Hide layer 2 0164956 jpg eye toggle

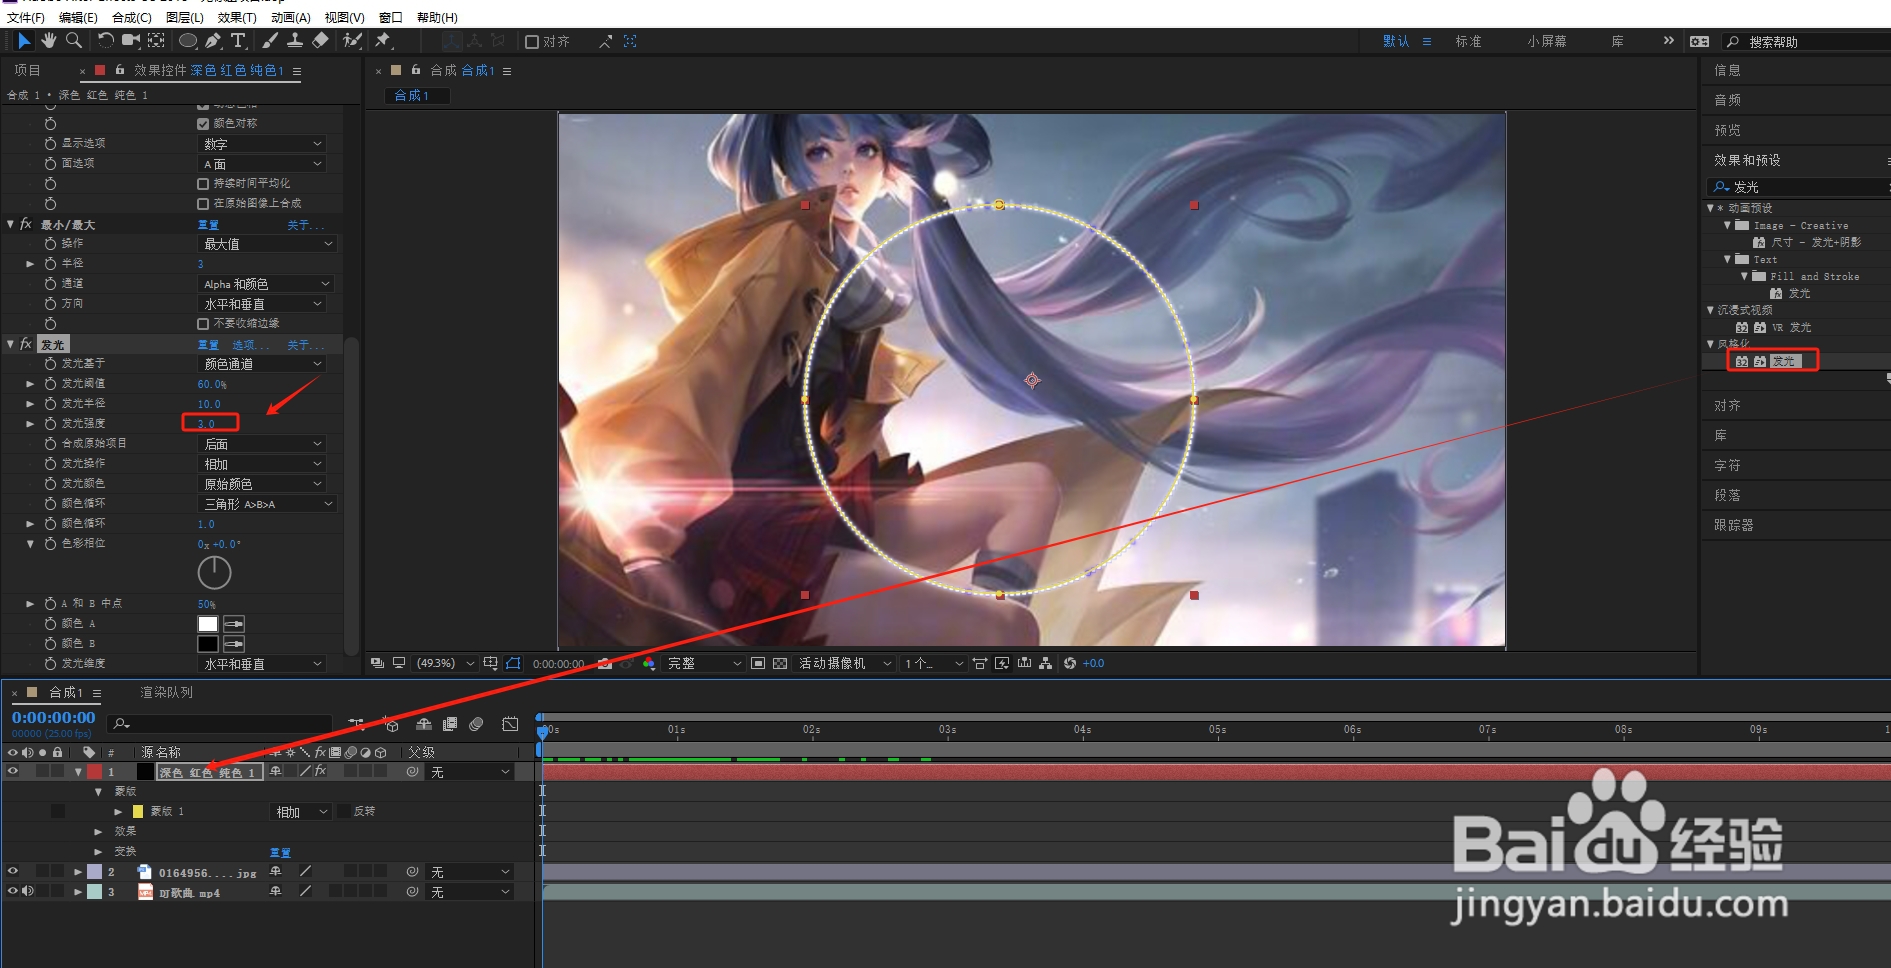tap(13, 871)
